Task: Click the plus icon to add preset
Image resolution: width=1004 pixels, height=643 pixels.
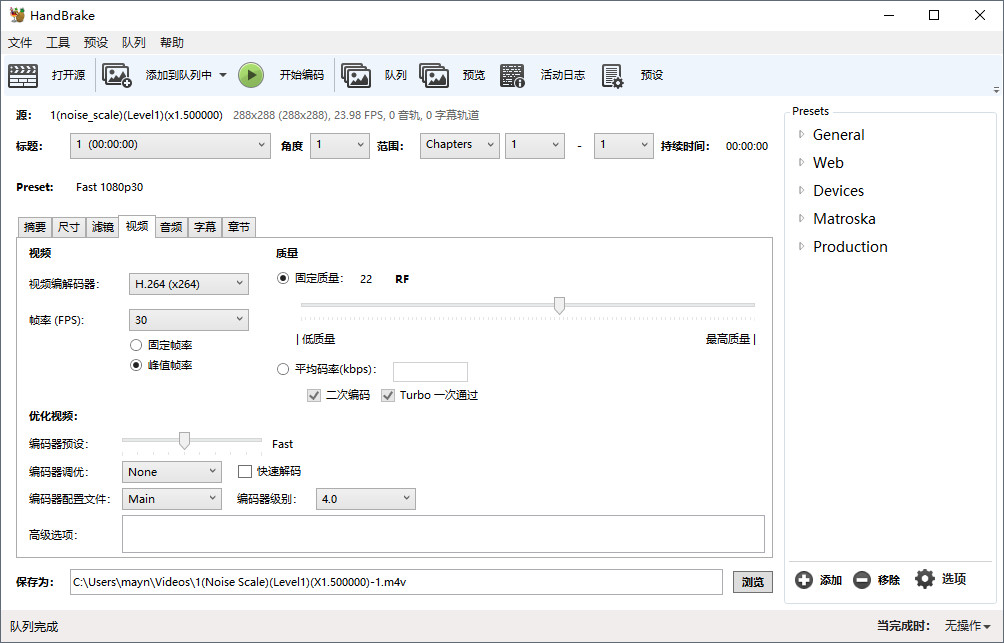Action: pos(804,580)
